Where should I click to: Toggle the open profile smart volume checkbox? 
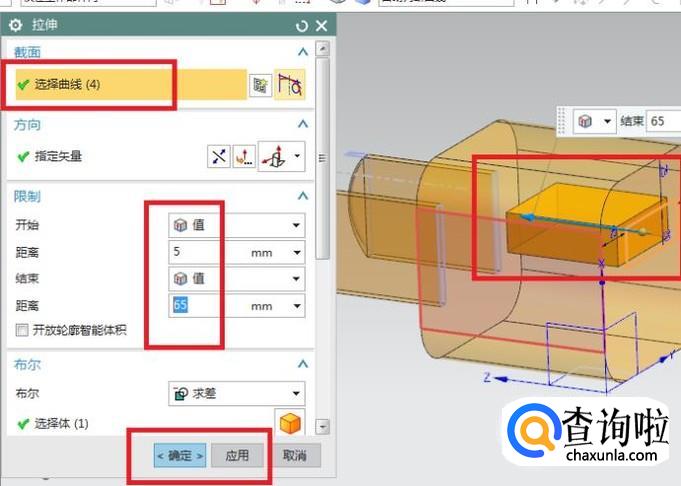point(22,330)
